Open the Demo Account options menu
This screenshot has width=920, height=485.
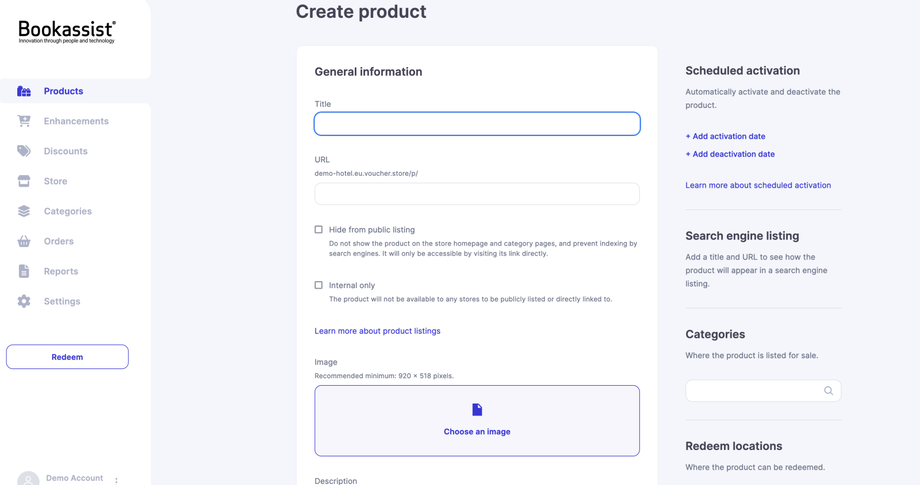click(x=116, y=480)
